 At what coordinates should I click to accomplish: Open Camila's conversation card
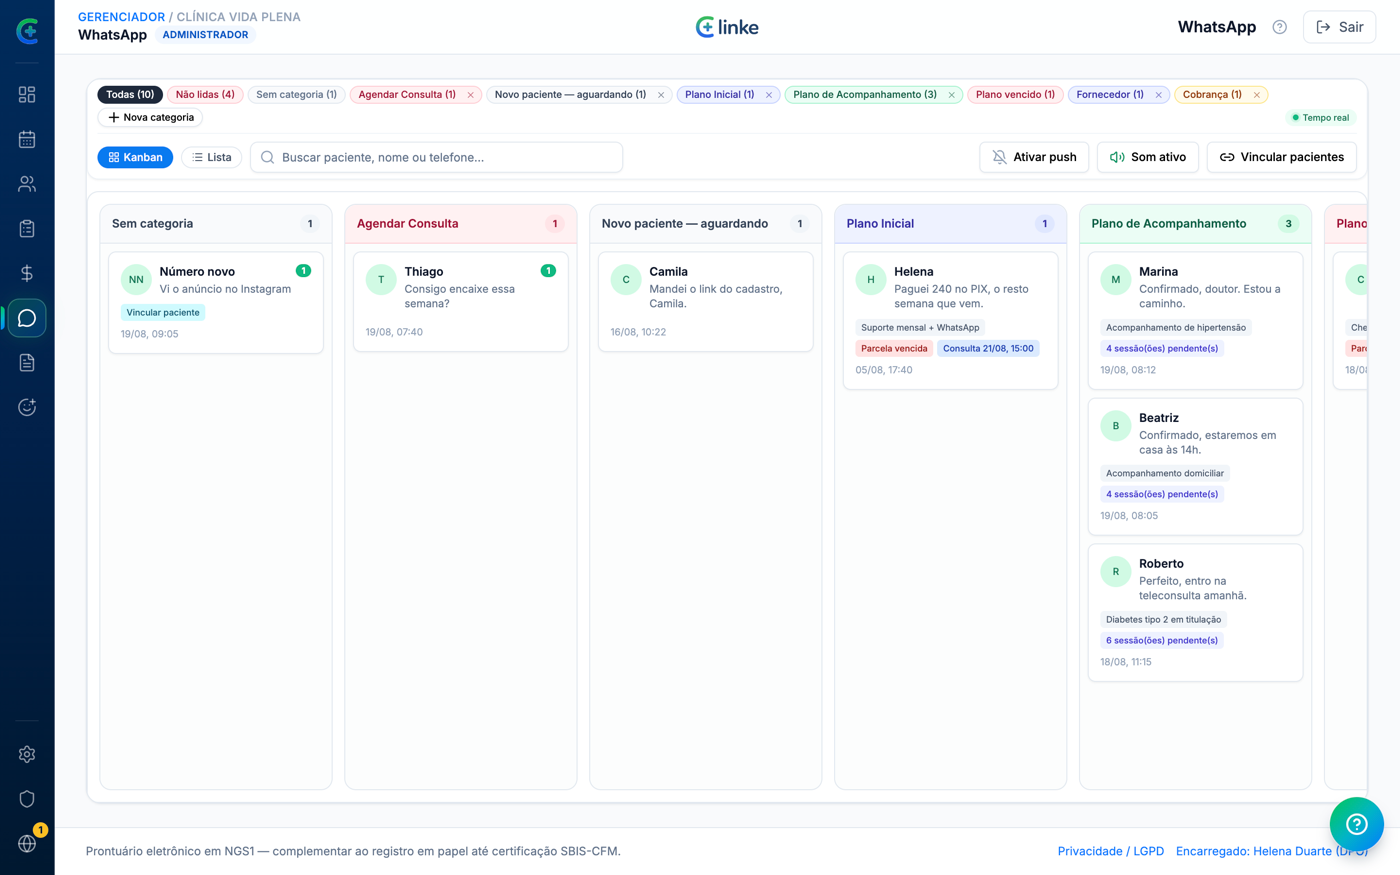pos(705,301)
